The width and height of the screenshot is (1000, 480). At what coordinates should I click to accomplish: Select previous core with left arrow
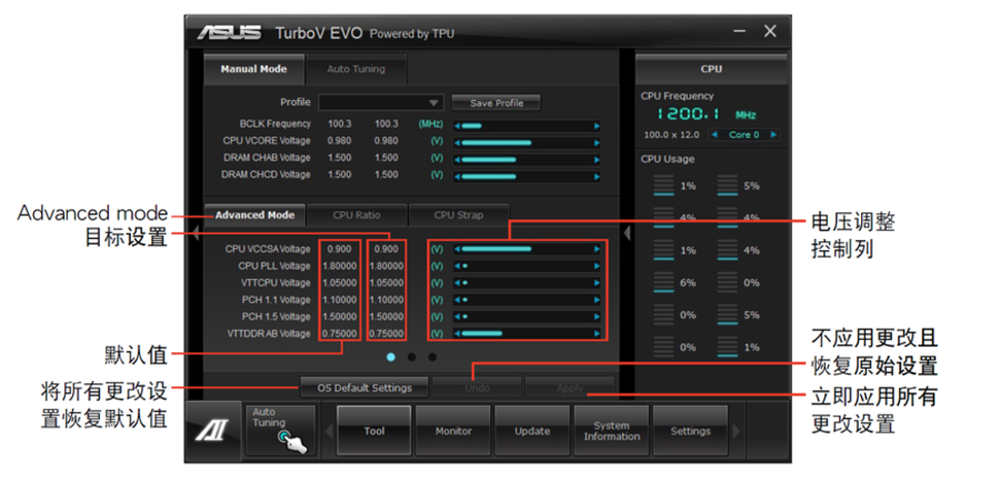coord(714,135)
